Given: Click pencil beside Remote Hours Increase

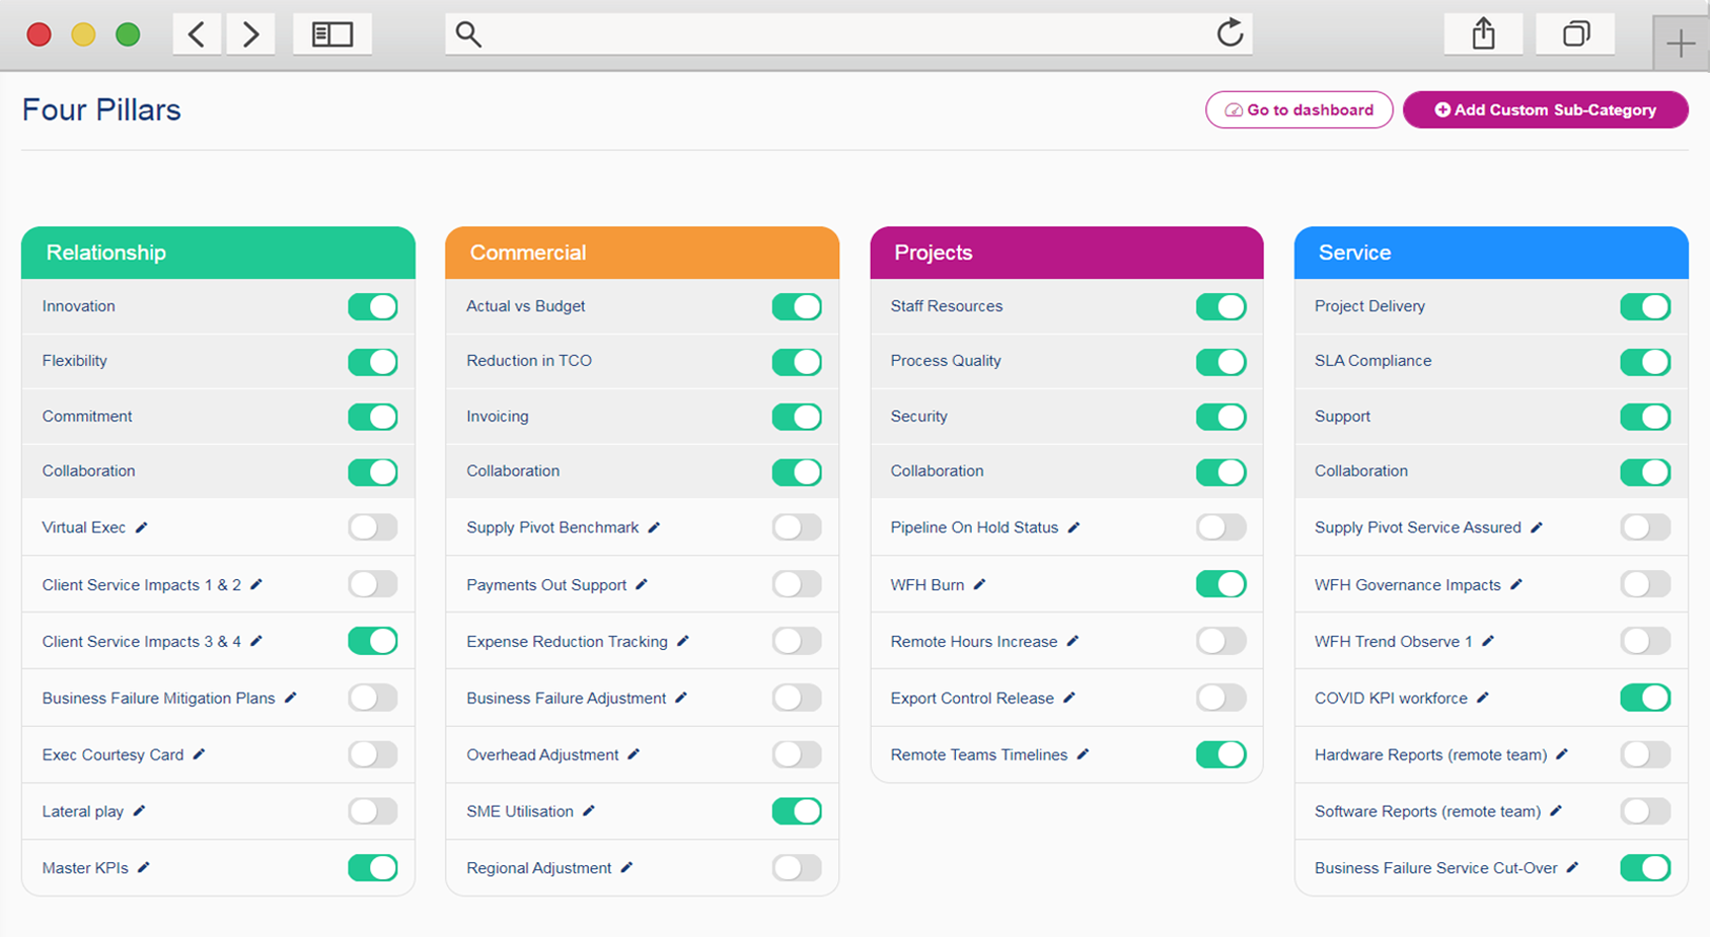Looking at the screenshot, I should pyautogui.click(x=1073, y=641).
